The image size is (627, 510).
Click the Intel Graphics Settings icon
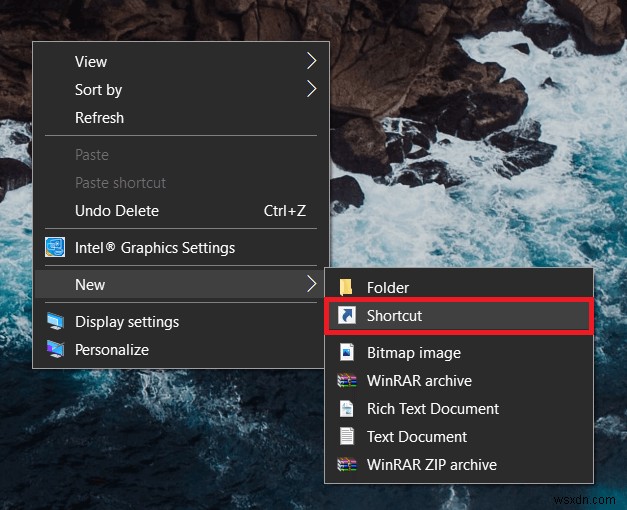tap(55, 247)
